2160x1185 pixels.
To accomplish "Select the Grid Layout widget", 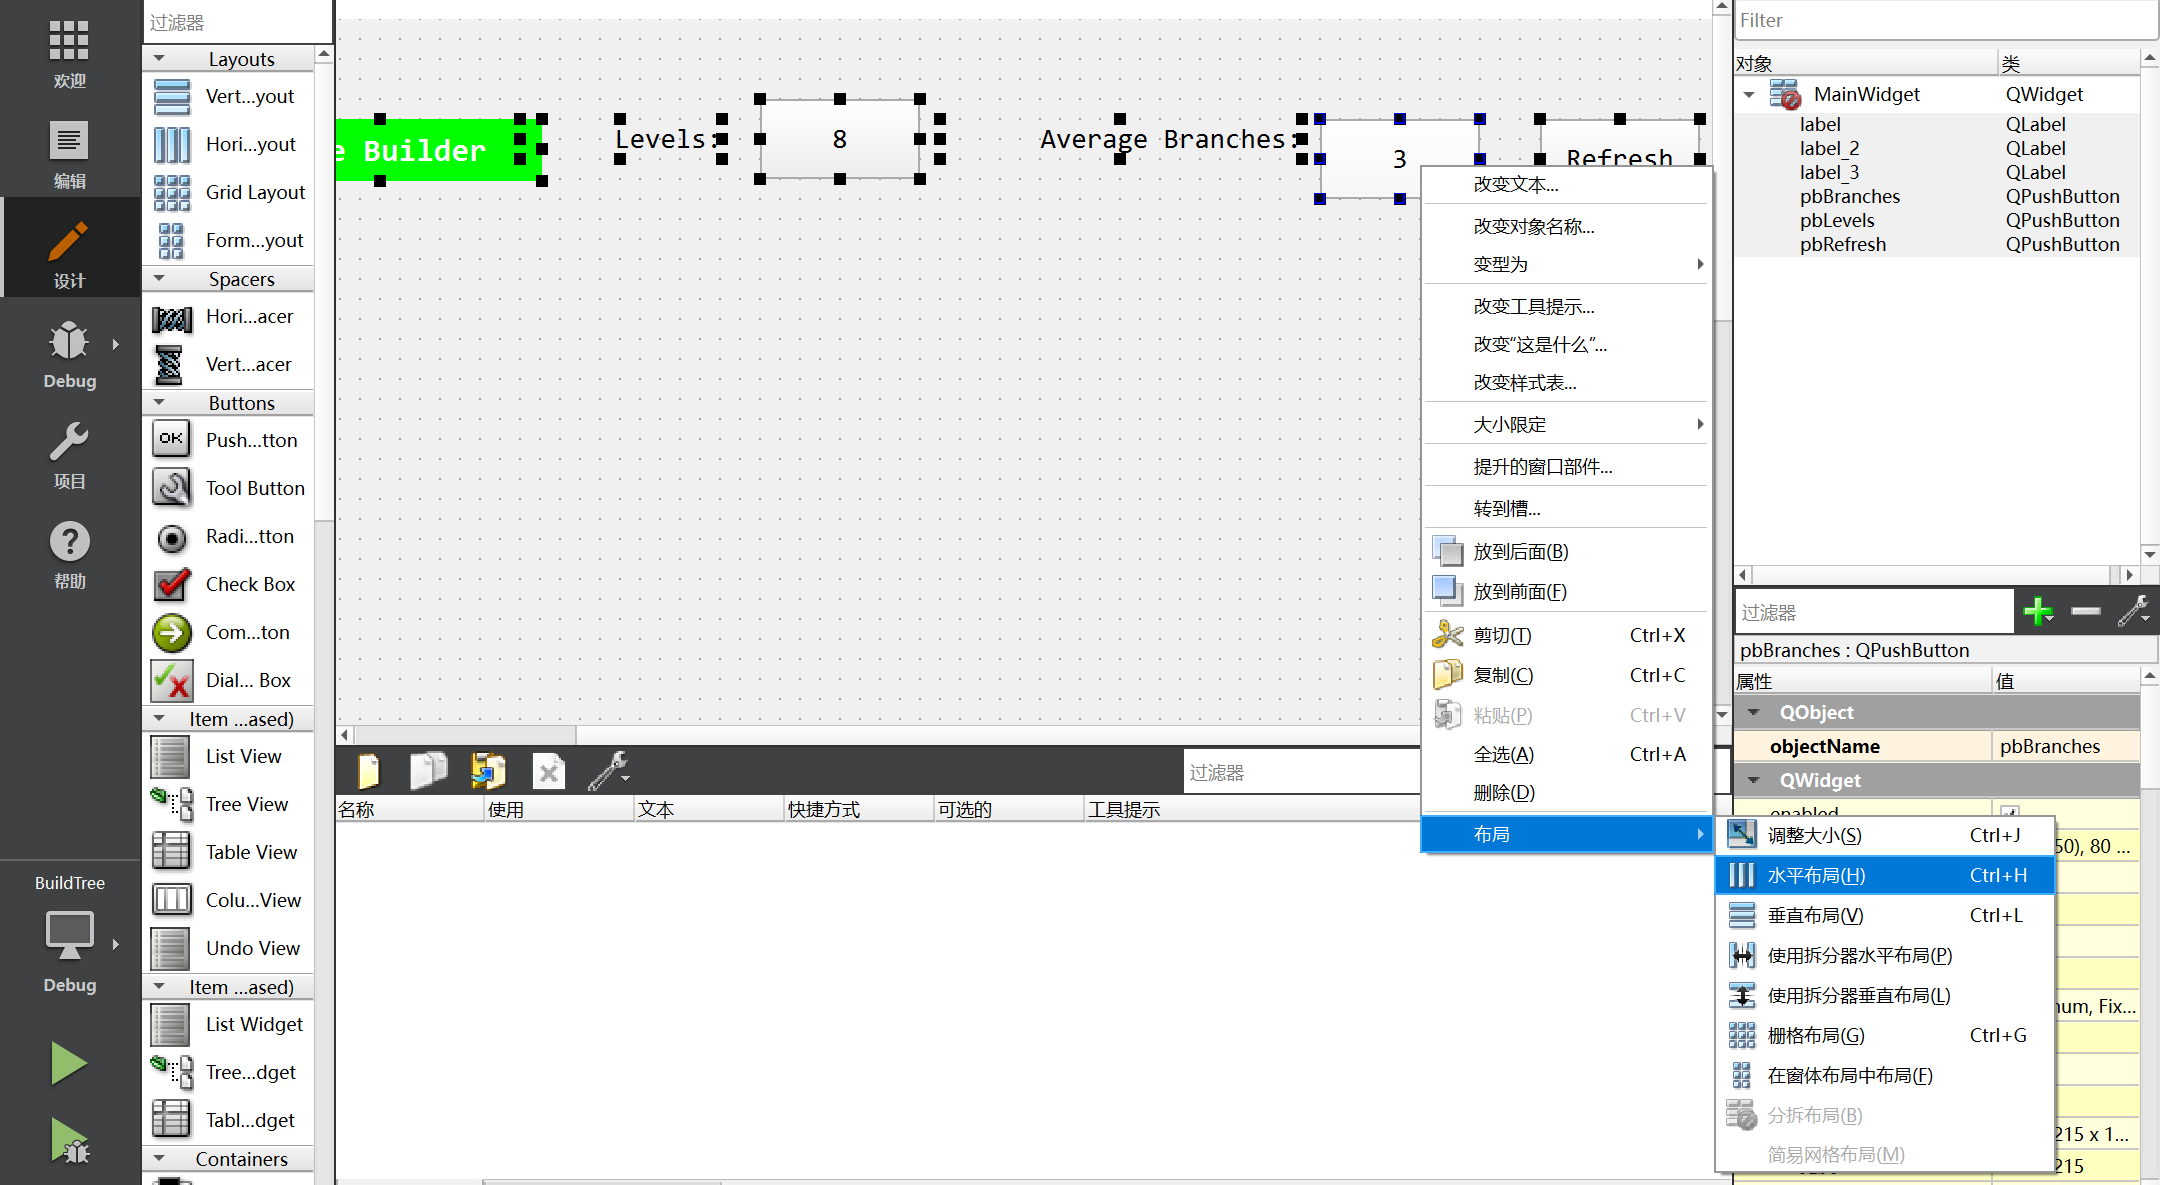I will tap(229, 192).
